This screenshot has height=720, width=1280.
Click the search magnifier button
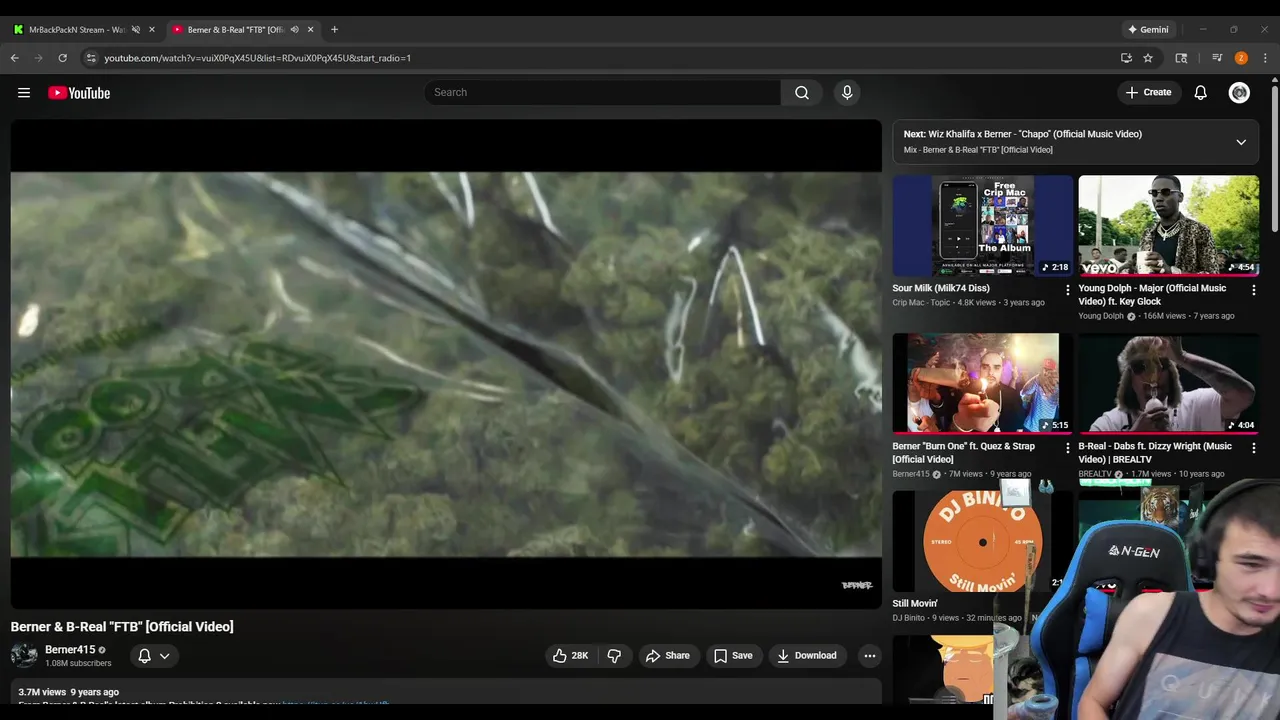coord(801,92)
